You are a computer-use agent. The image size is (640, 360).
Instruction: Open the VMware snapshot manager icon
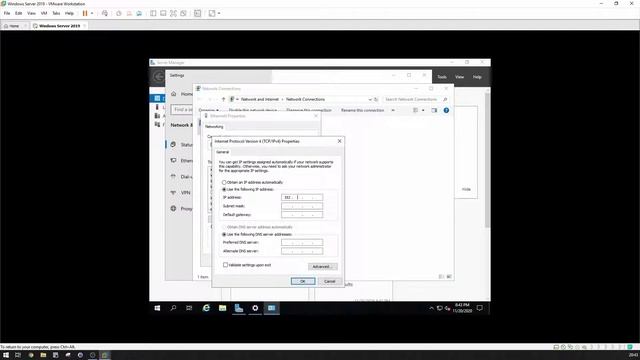pos(139,13)
